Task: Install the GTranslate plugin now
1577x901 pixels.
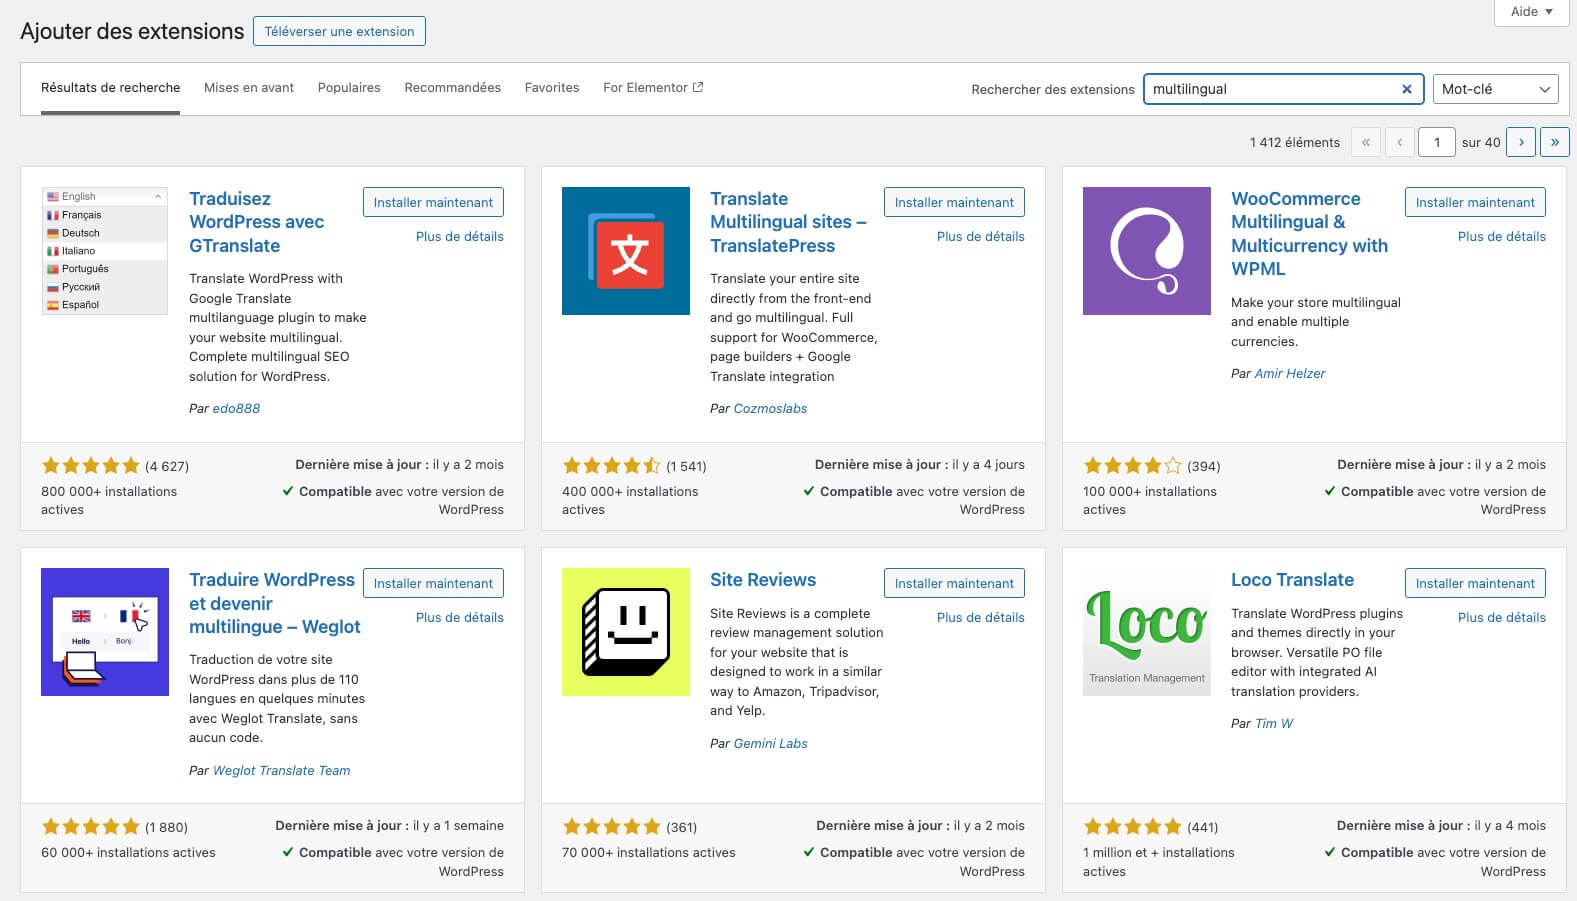Action: point(433,202)
